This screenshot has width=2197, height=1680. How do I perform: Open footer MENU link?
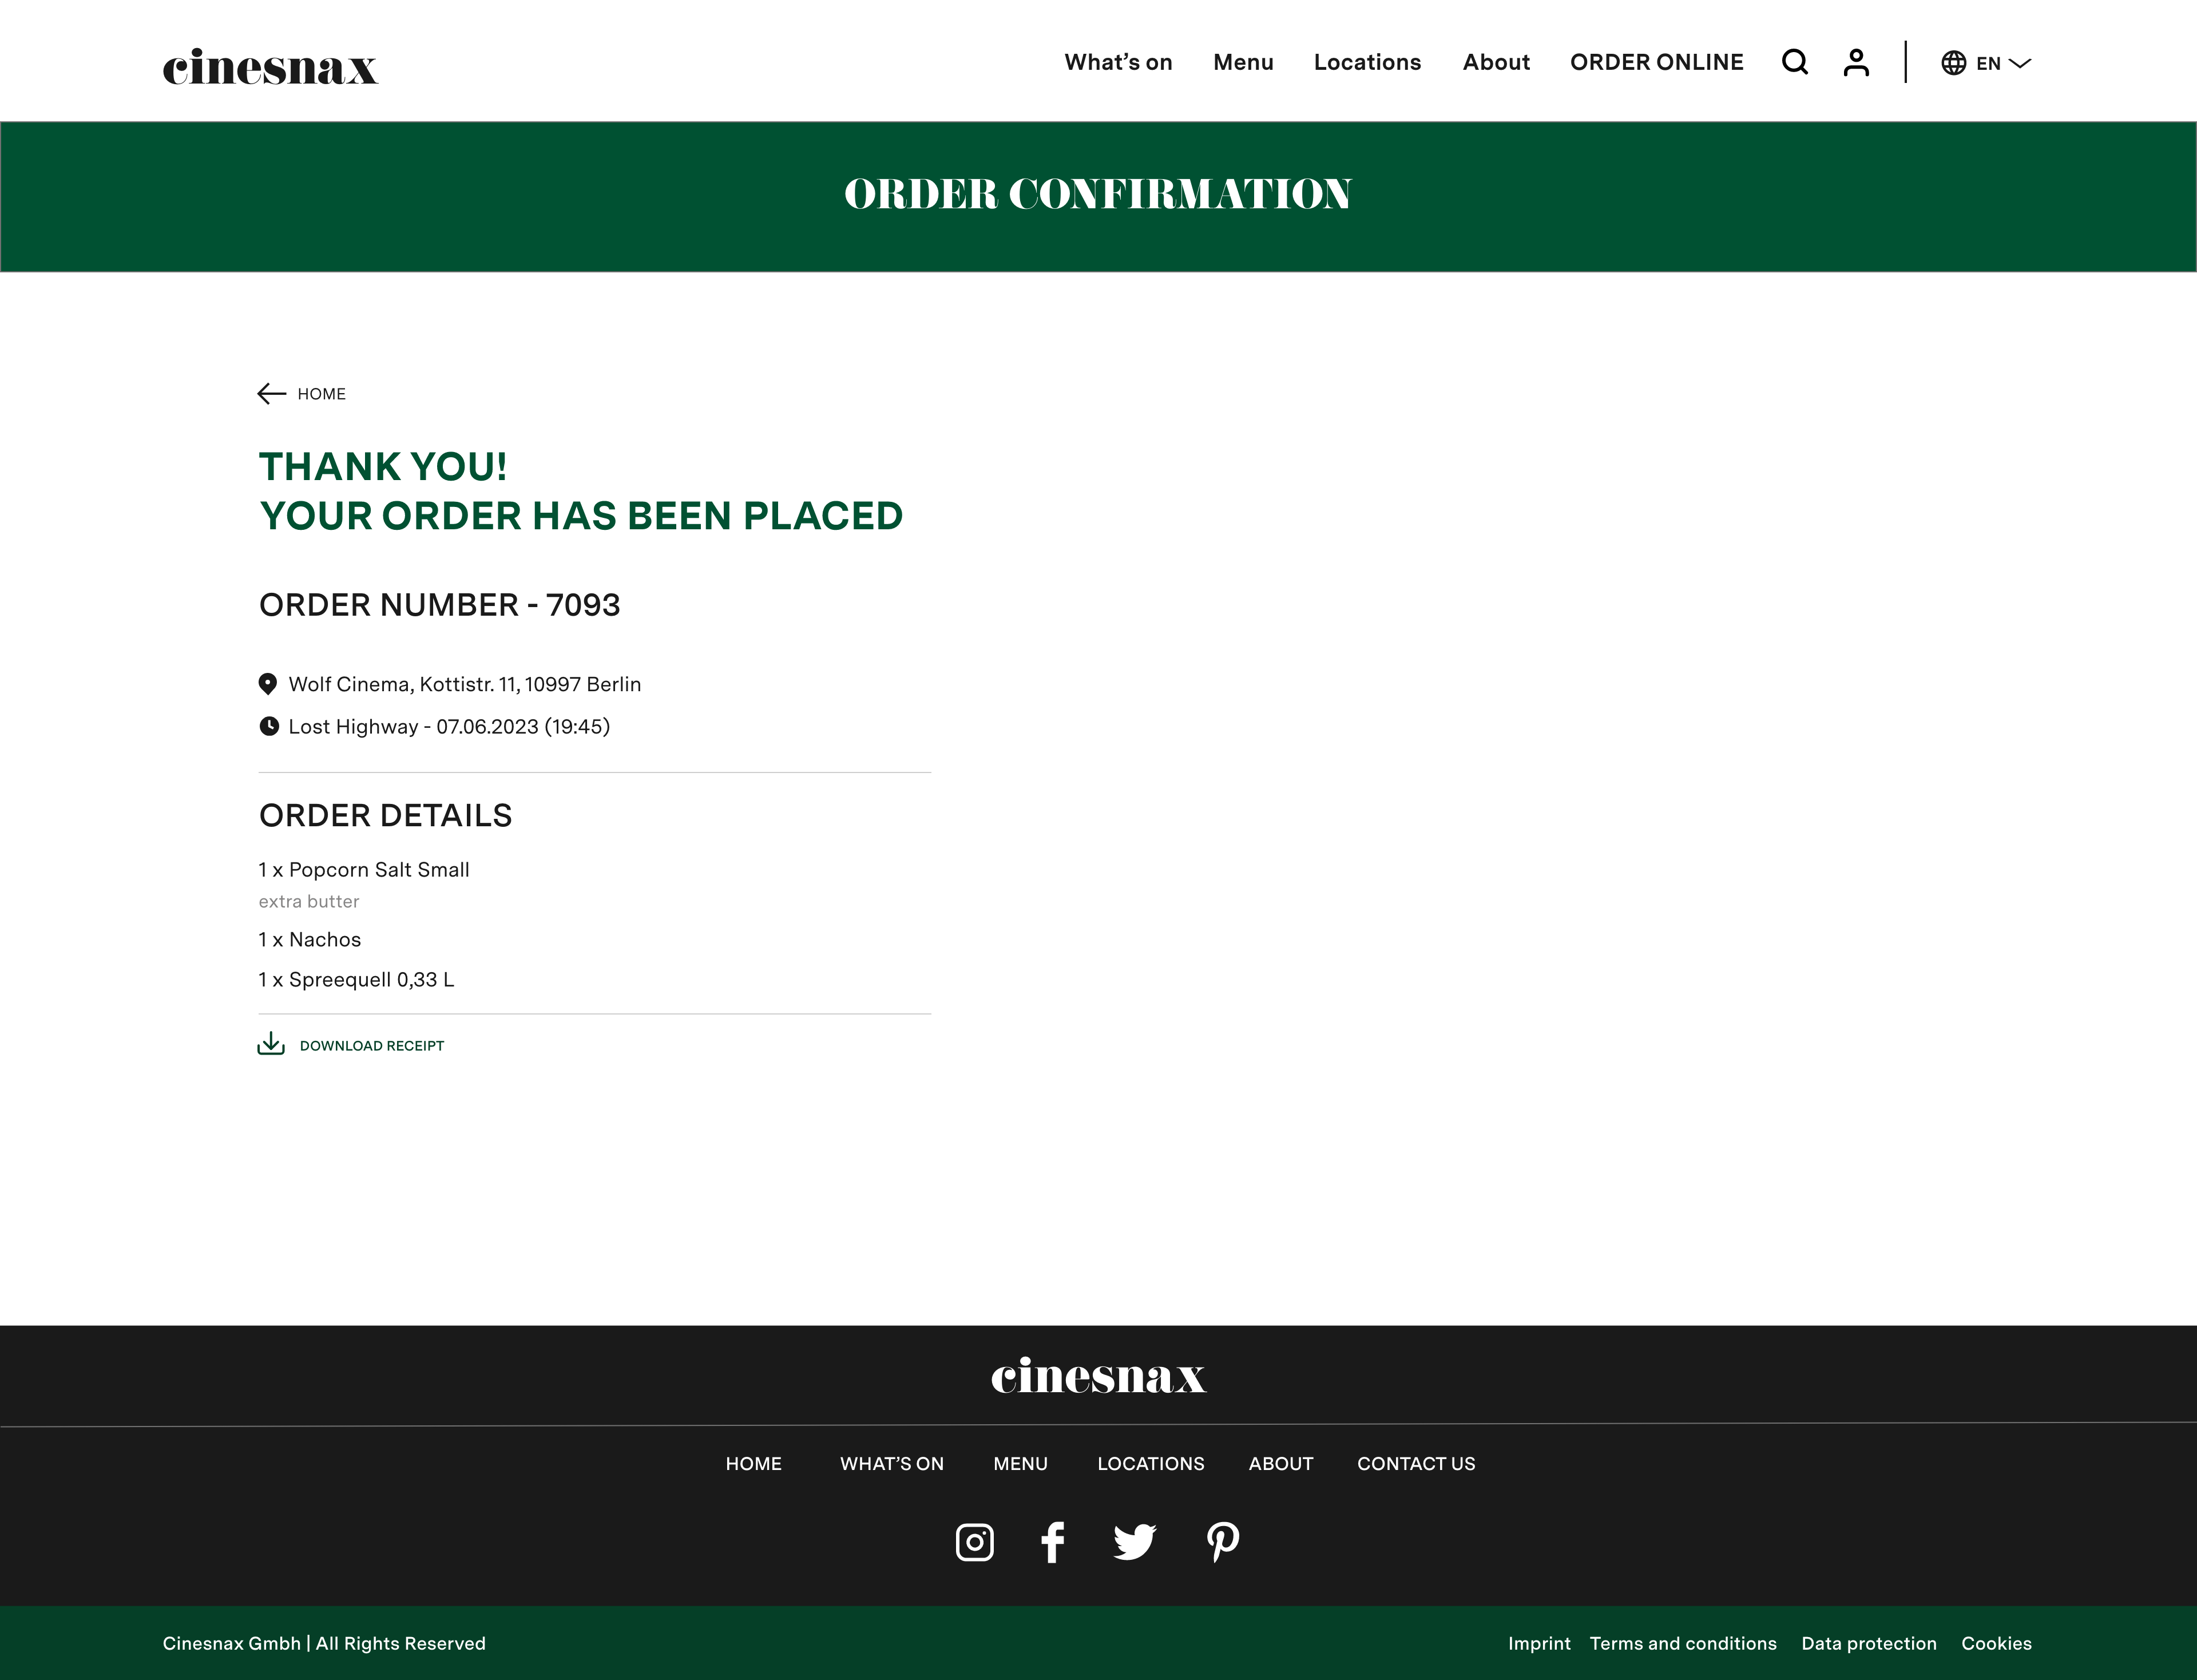point(1020,1464)
